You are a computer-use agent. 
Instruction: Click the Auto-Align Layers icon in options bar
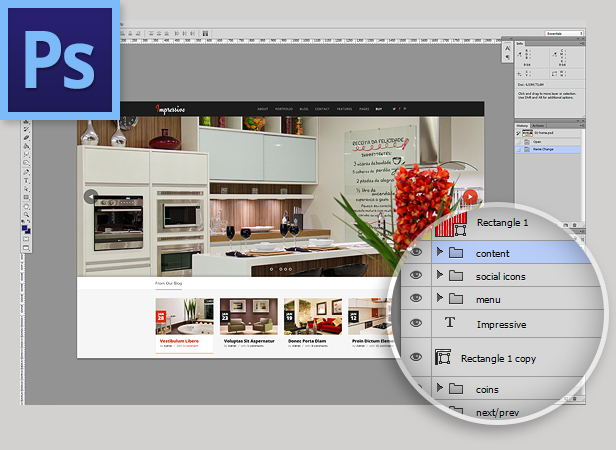click(x=205, y=33)
